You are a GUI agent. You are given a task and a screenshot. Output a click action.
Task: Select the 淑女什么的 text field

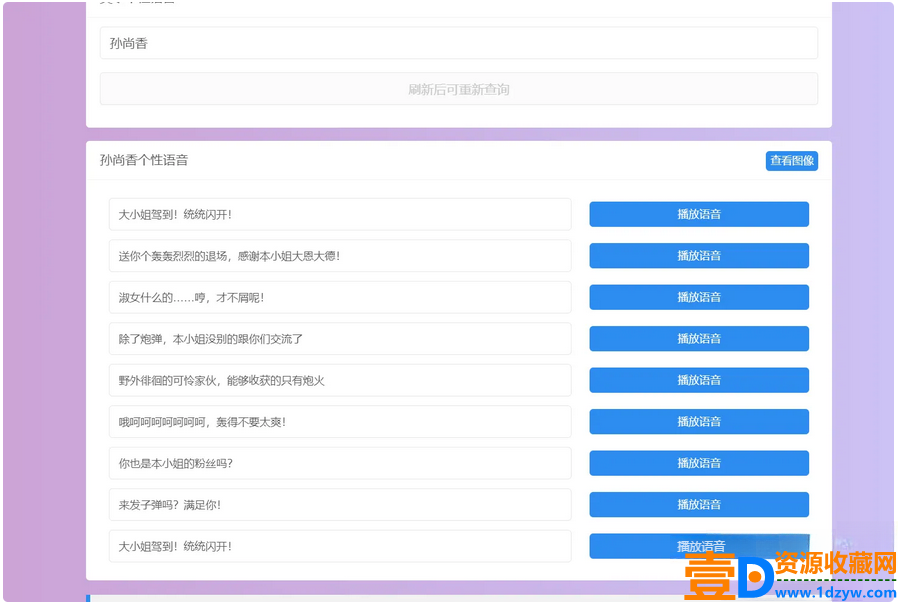pos(340,297)
